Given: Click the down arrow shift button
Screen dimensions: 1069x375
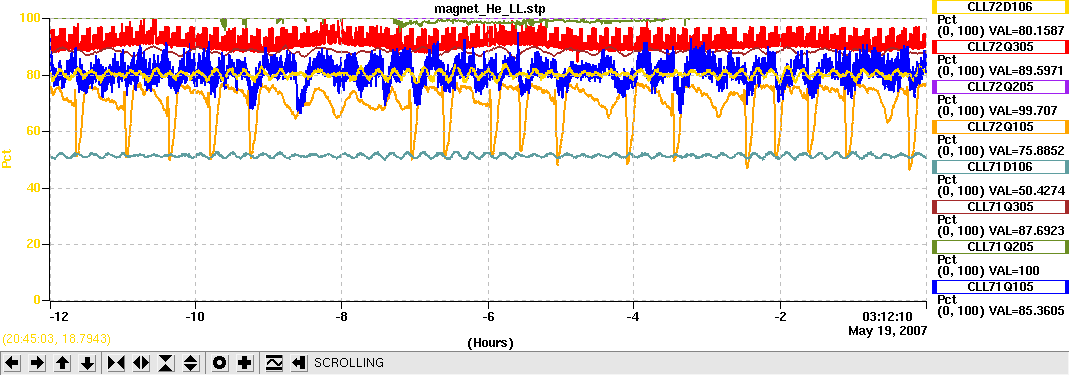Looking at the screenshot, I should [87, 363].
